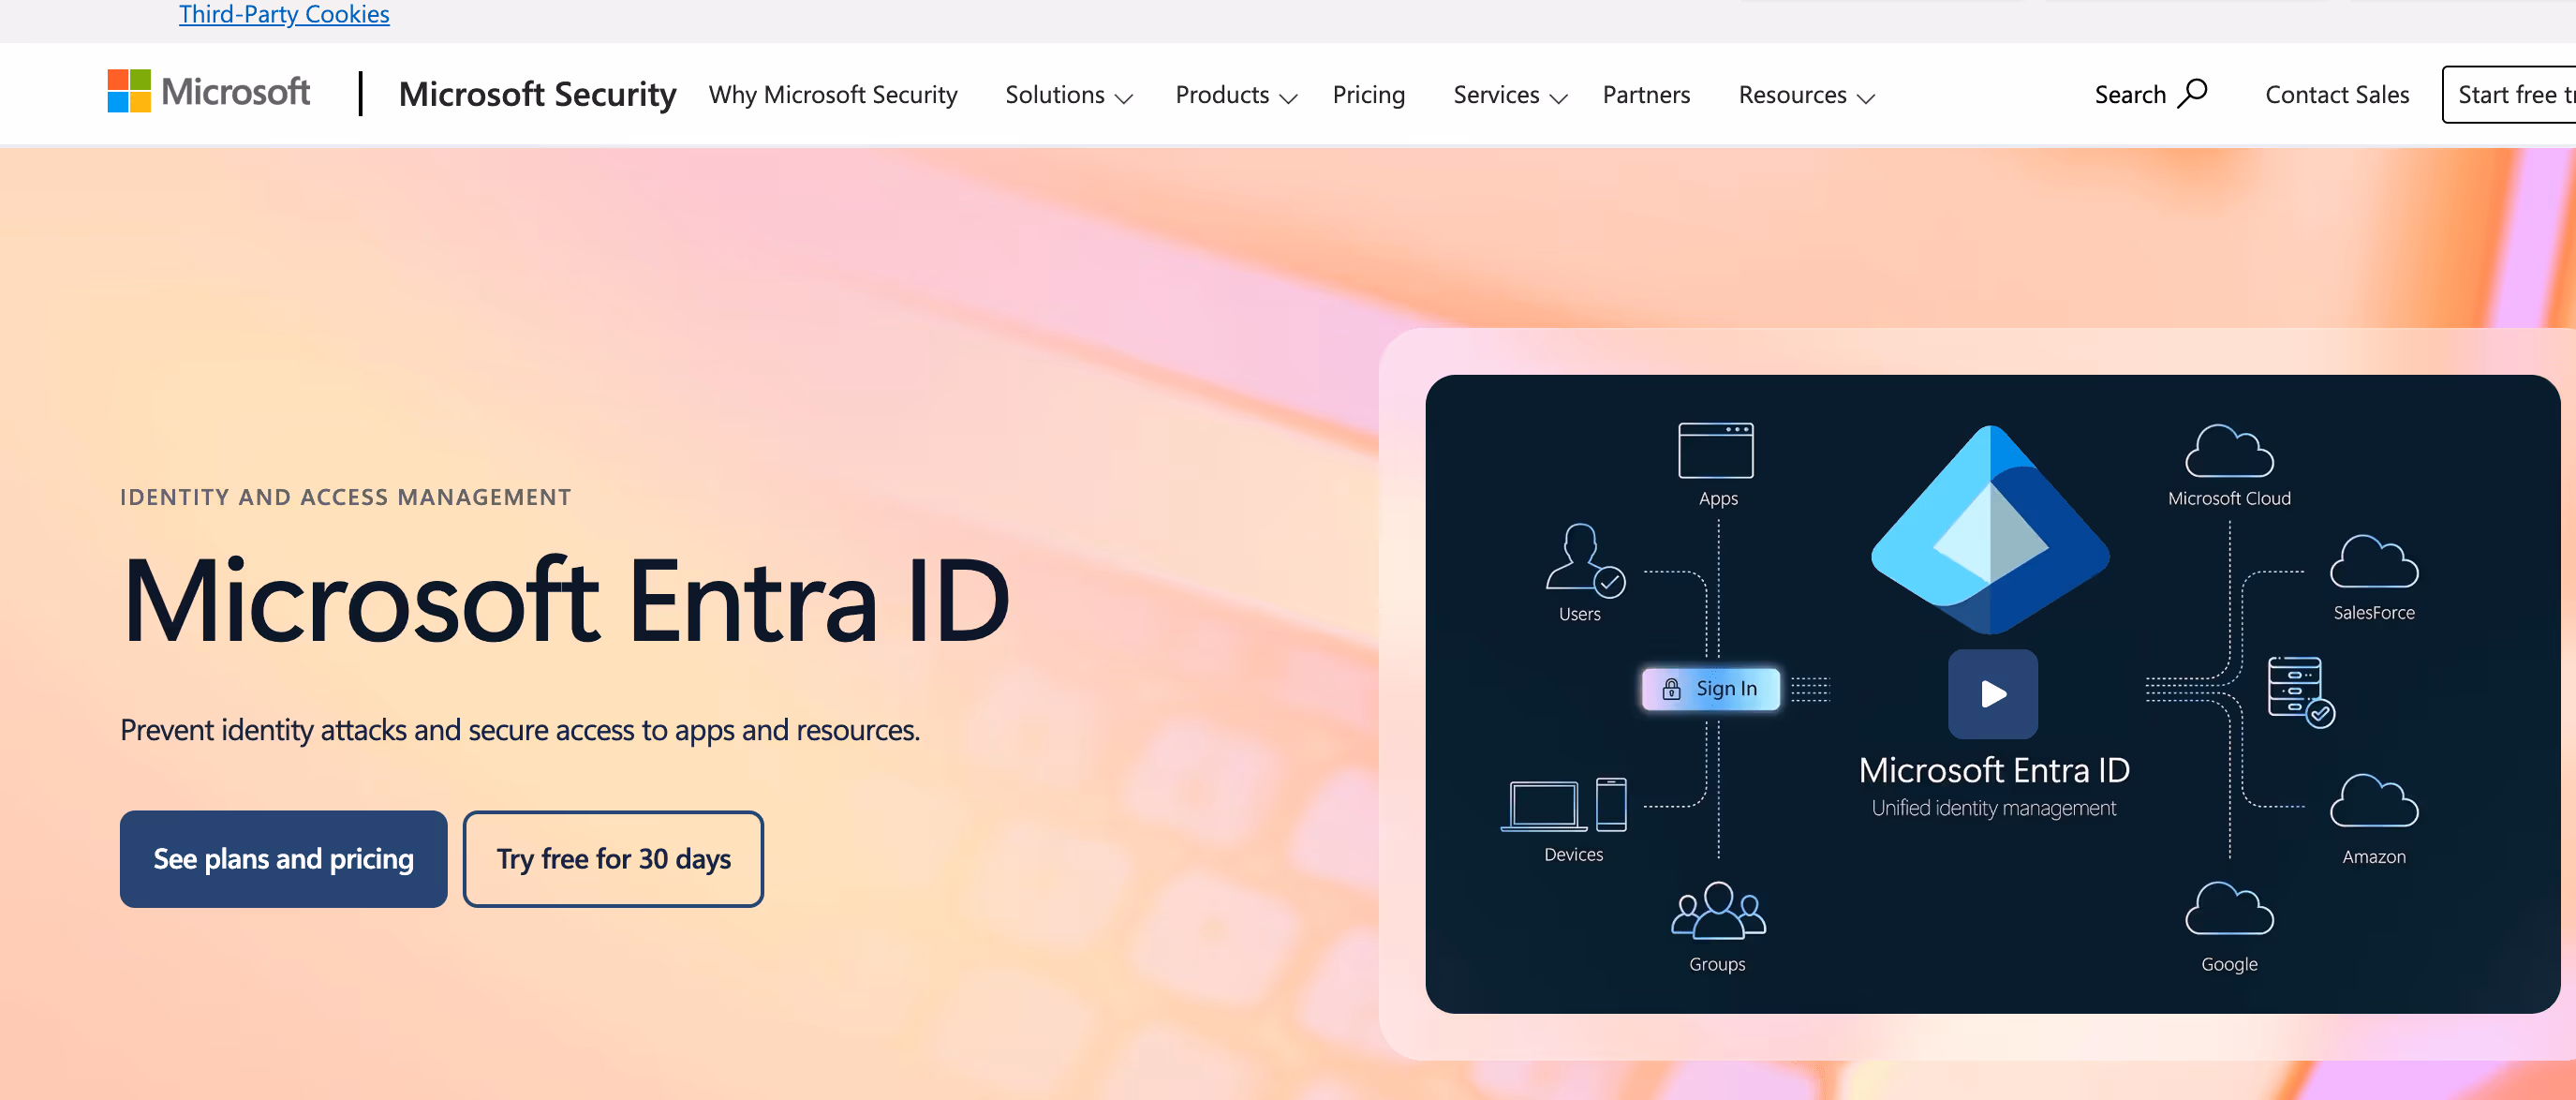Viewport: 2576px width, 1100px height.
Task: Go to Partners in navigation
Action: point(1645,95)
